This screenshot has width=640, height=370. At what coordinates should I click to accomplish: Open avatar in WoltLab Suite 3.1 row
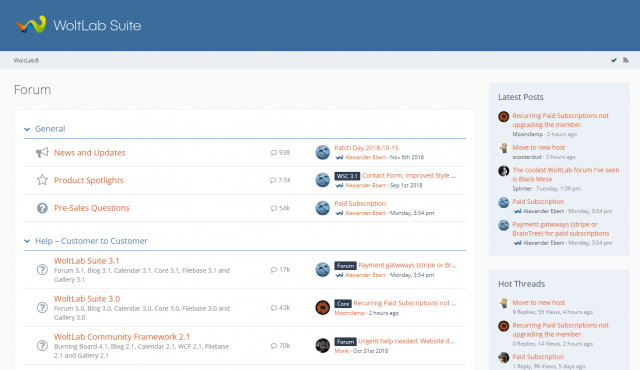[322, 269]
